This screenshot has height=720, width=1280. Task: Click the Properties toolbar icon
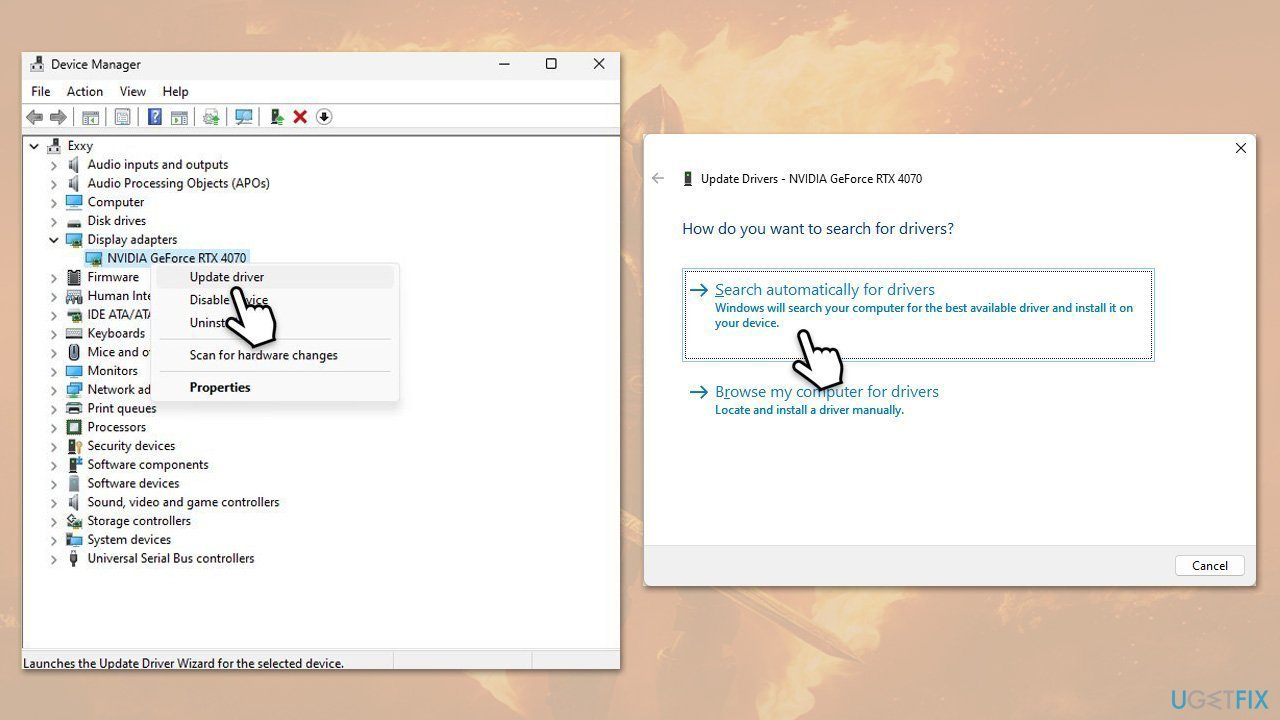coord(122,117)
